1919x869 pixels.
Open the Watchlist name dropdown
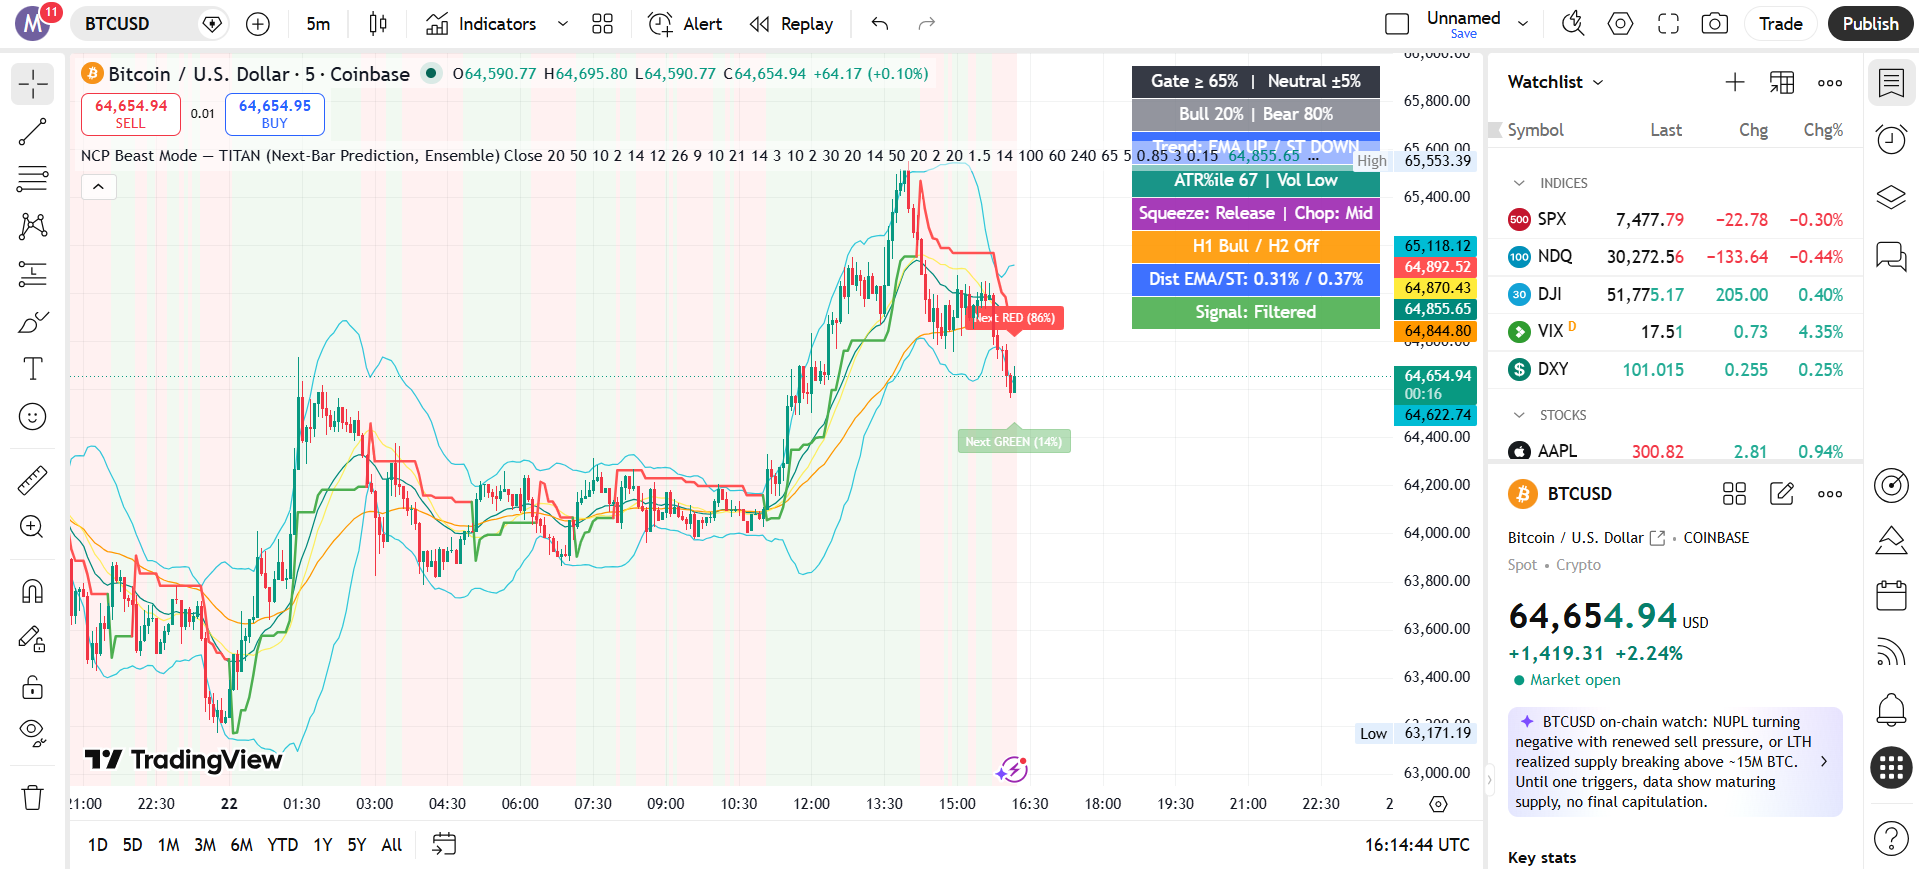[x=1556, y=82]
